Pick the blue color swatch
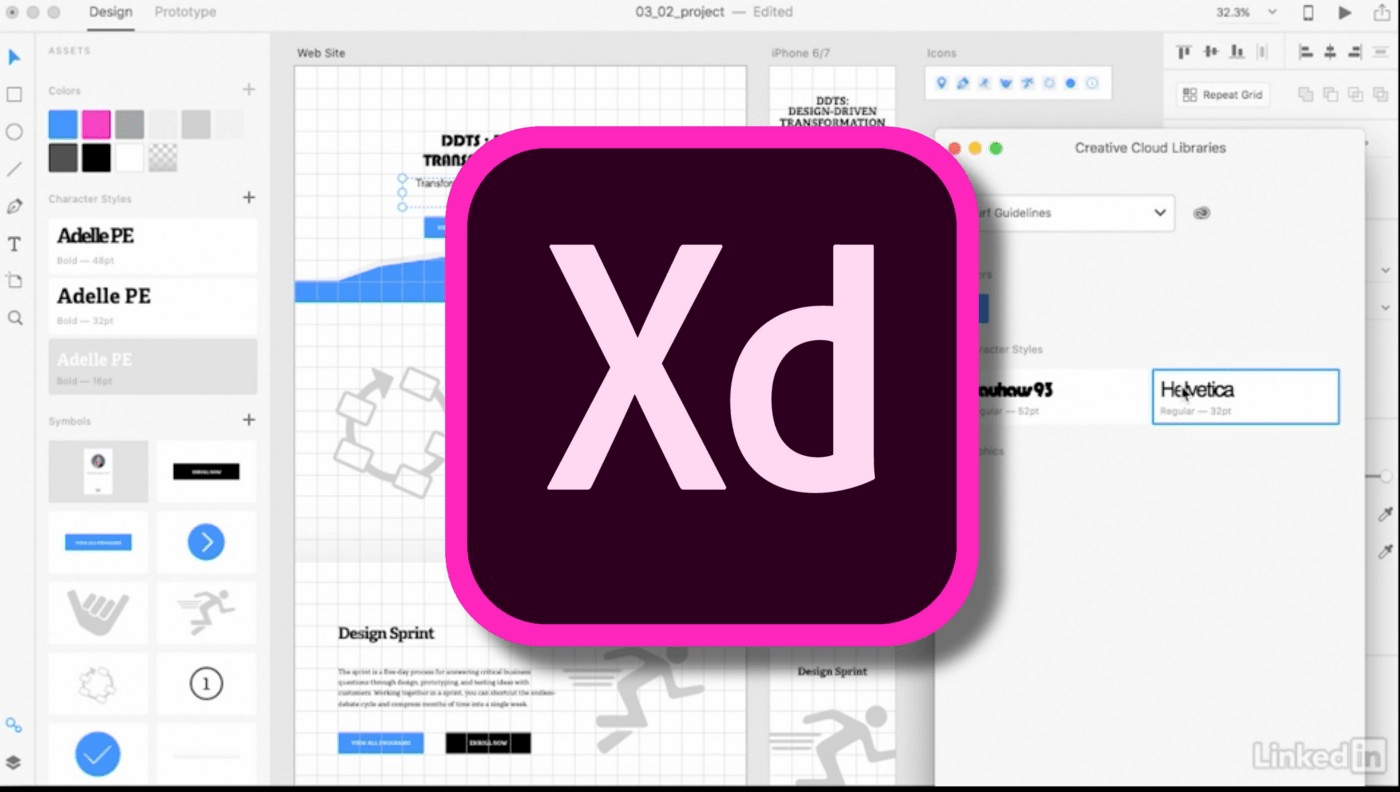Viewport: 1400px width, 792px height. (63, 124)
